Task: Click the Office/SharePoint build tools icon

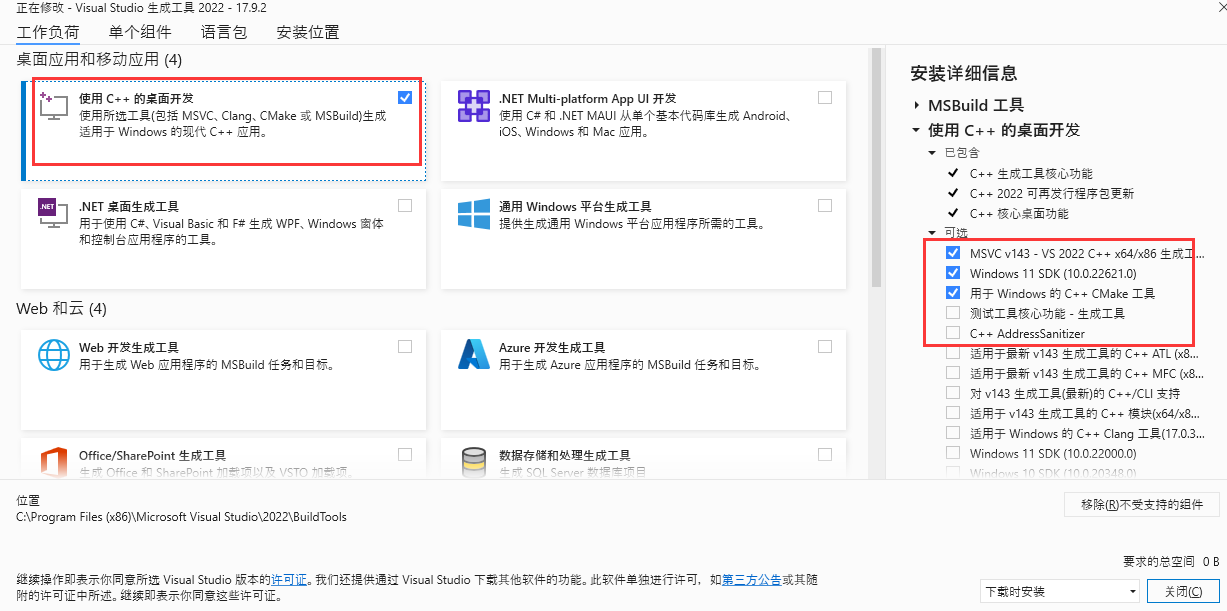Action: [x=53, y=463]
